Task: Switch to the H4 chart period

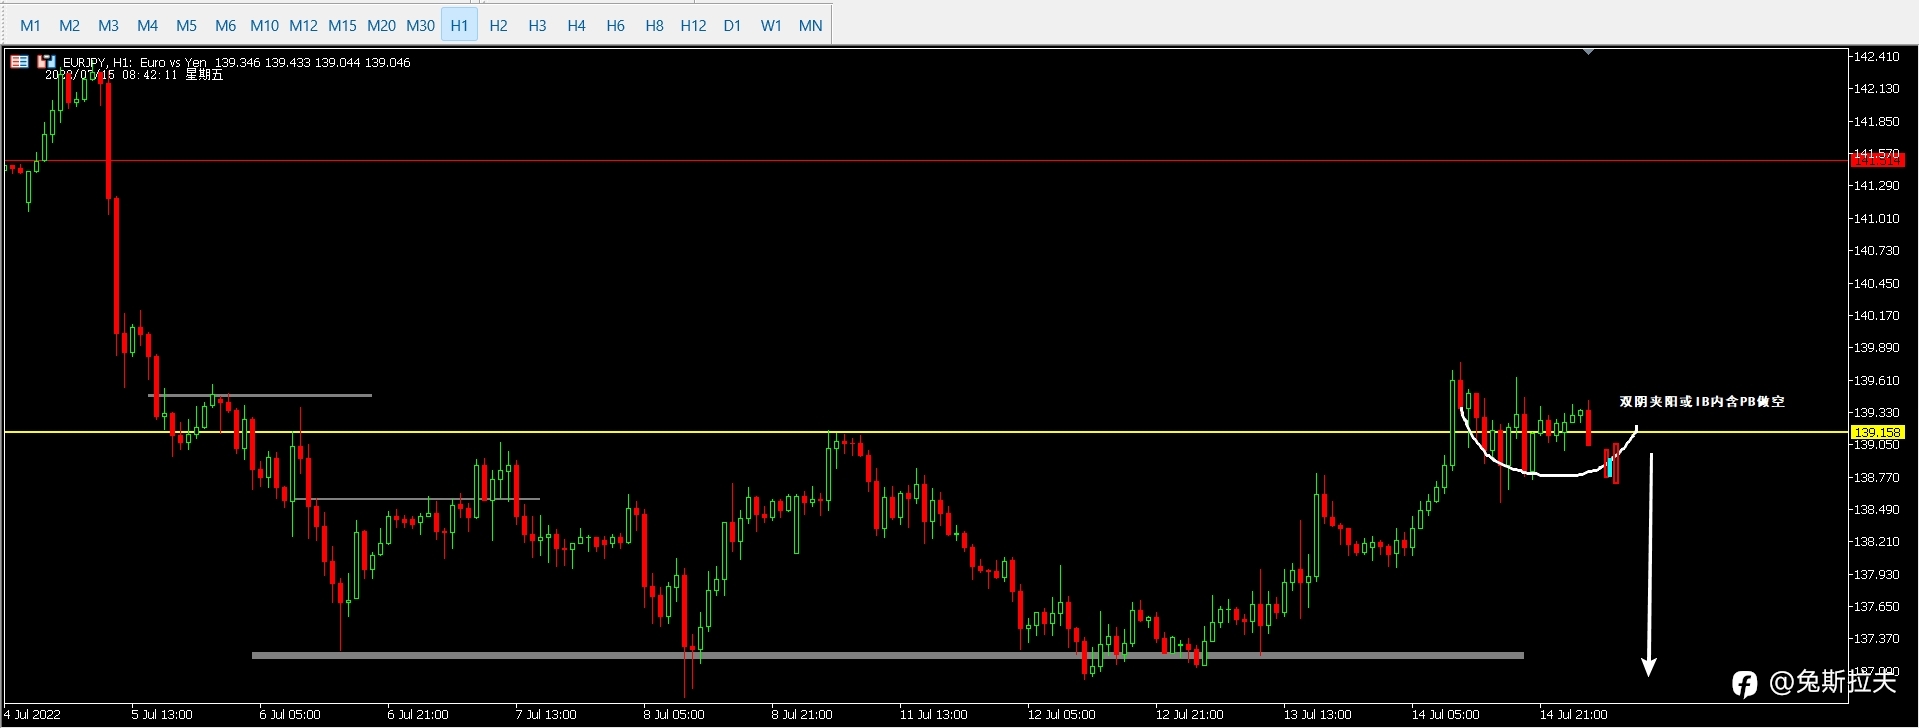Action: 576,25
